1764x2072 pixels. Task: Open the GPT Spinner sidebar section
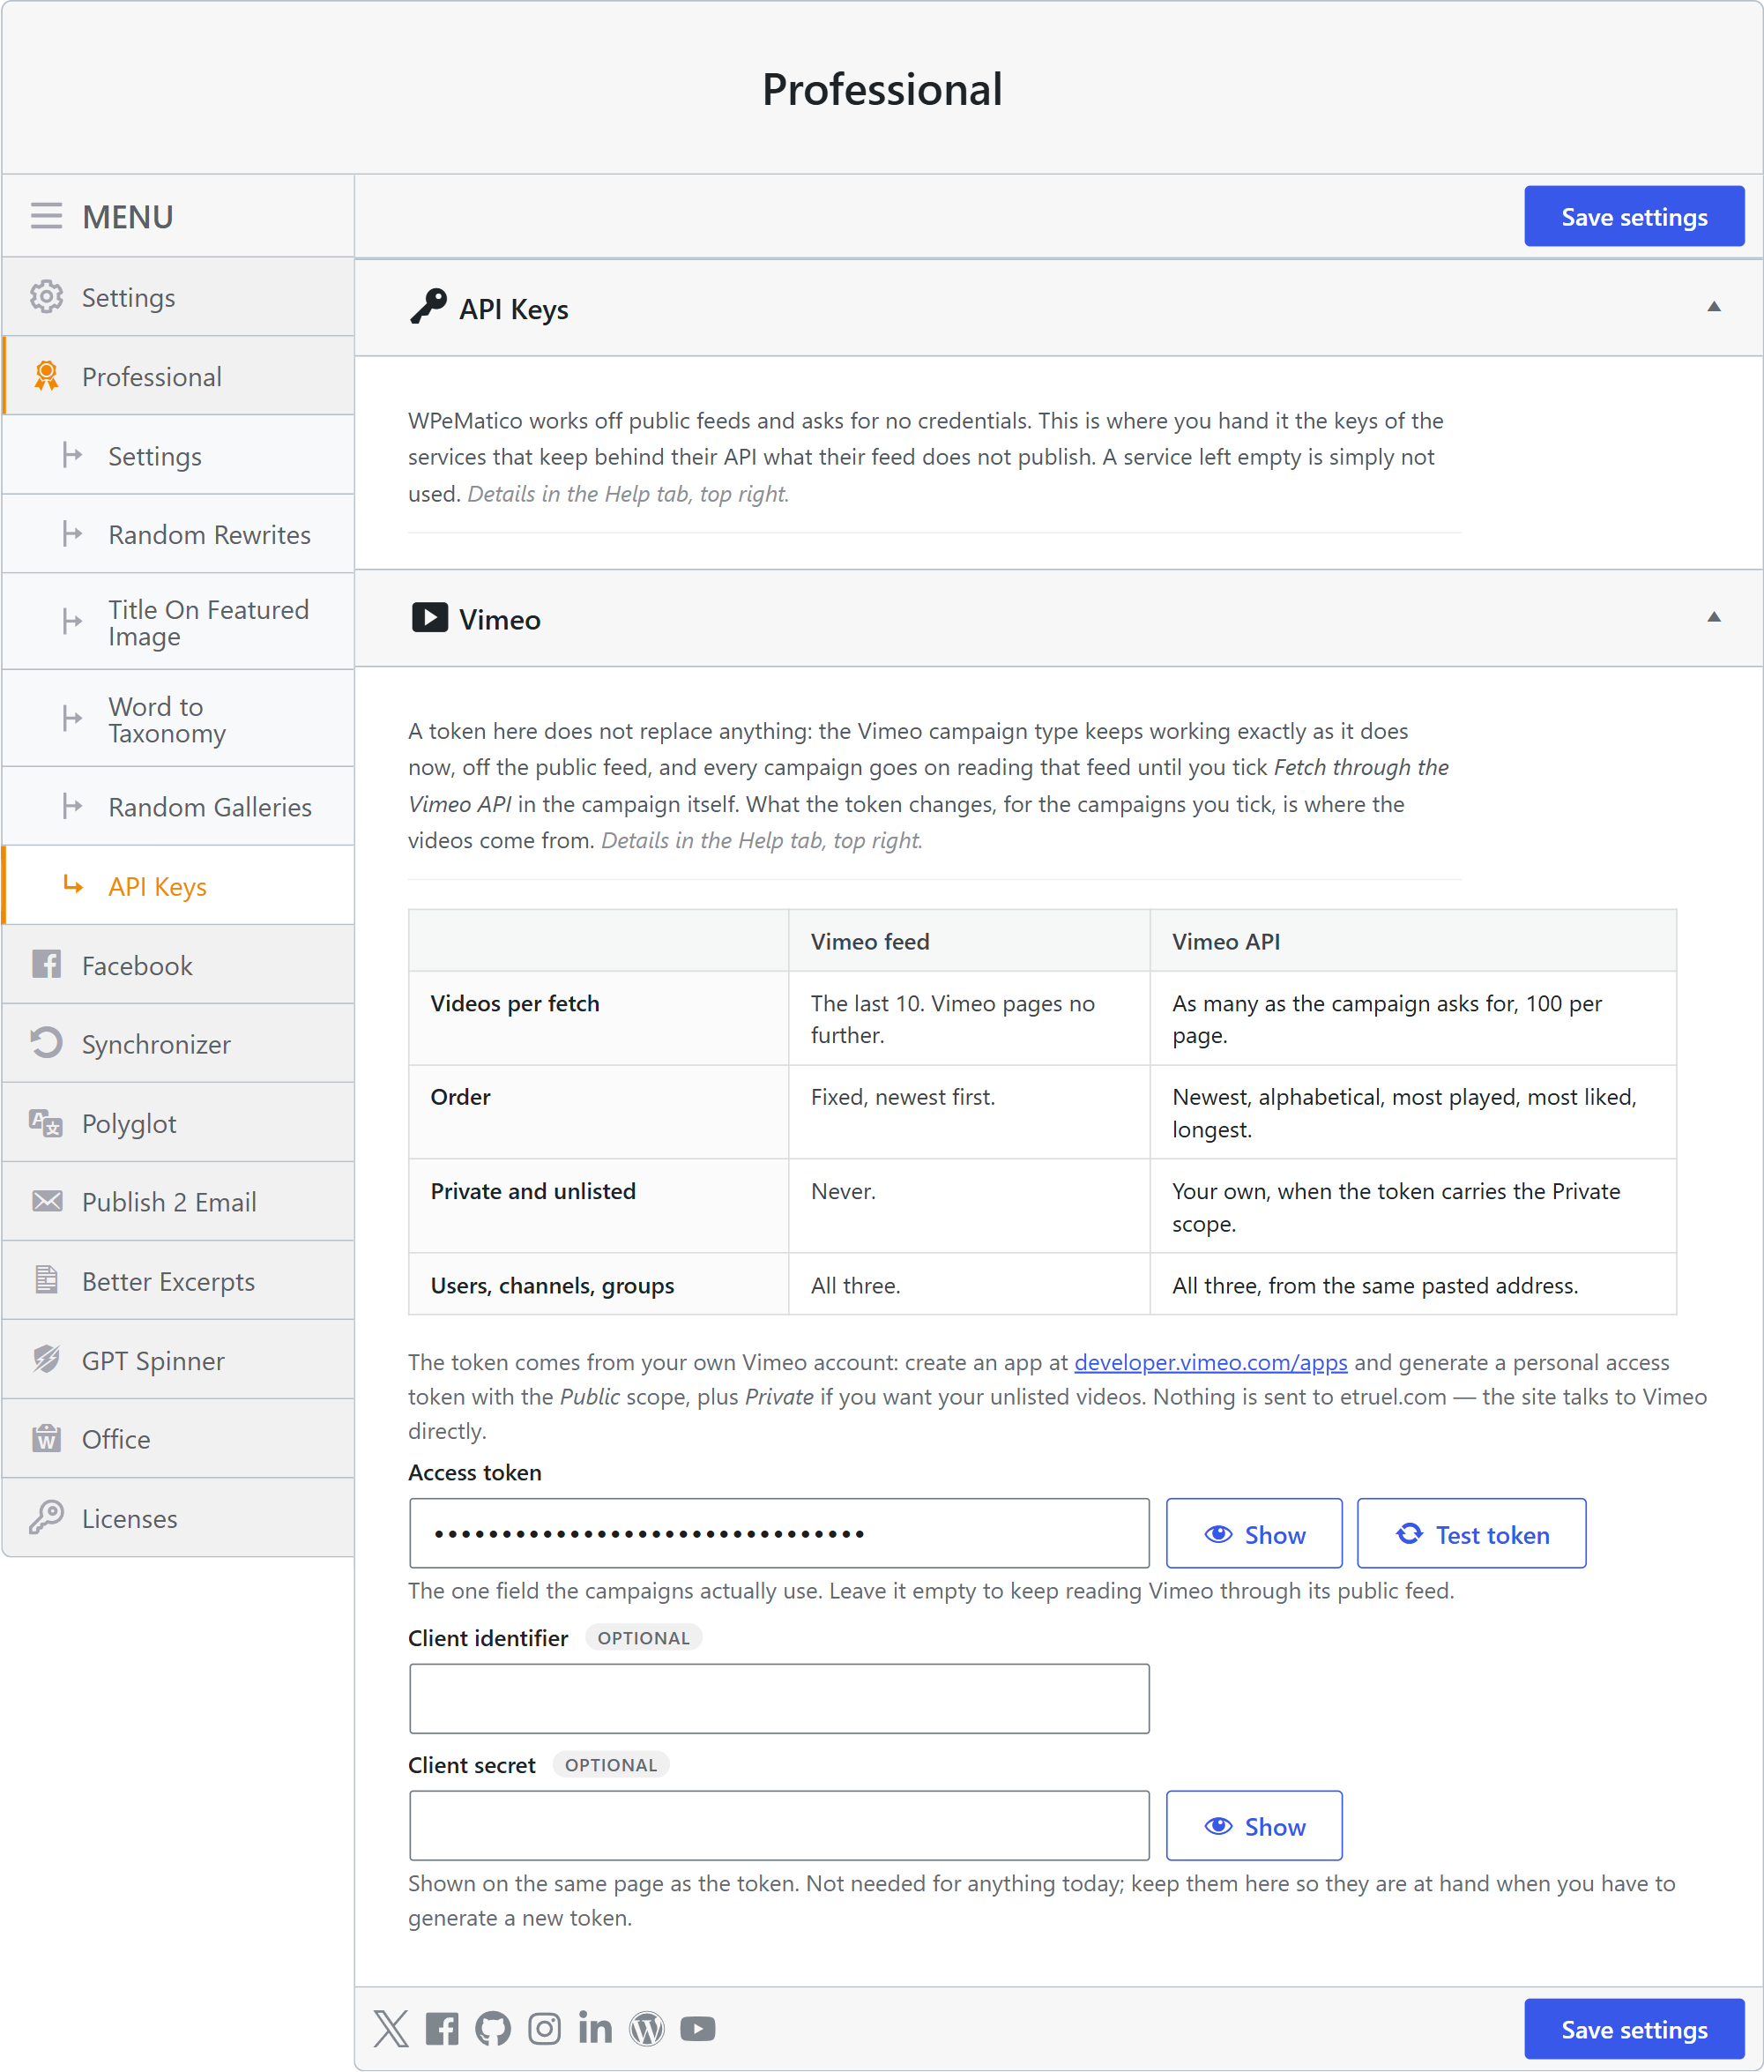pyautogui.click(x=178, y=1359)
